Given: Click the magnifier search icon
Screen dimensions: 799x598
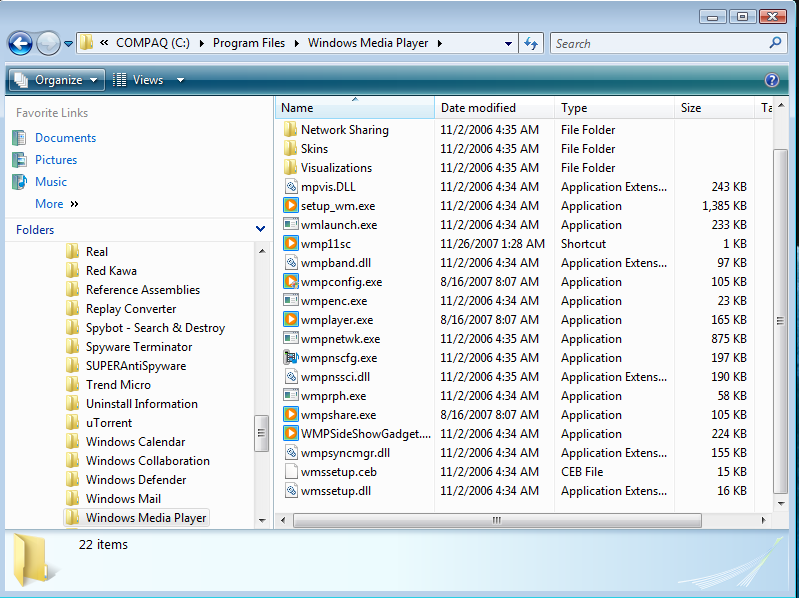Looking at the screenshot, I should 775,43.
